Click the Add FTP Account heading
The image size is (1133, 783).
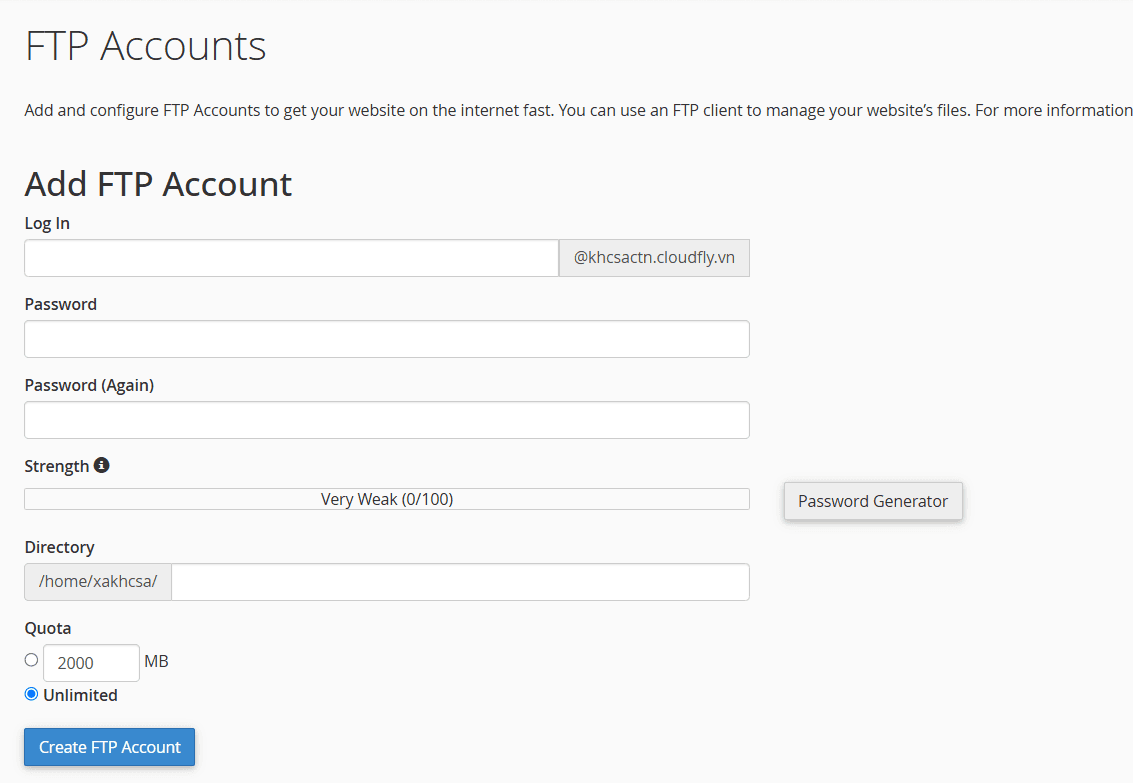[158, 184]
